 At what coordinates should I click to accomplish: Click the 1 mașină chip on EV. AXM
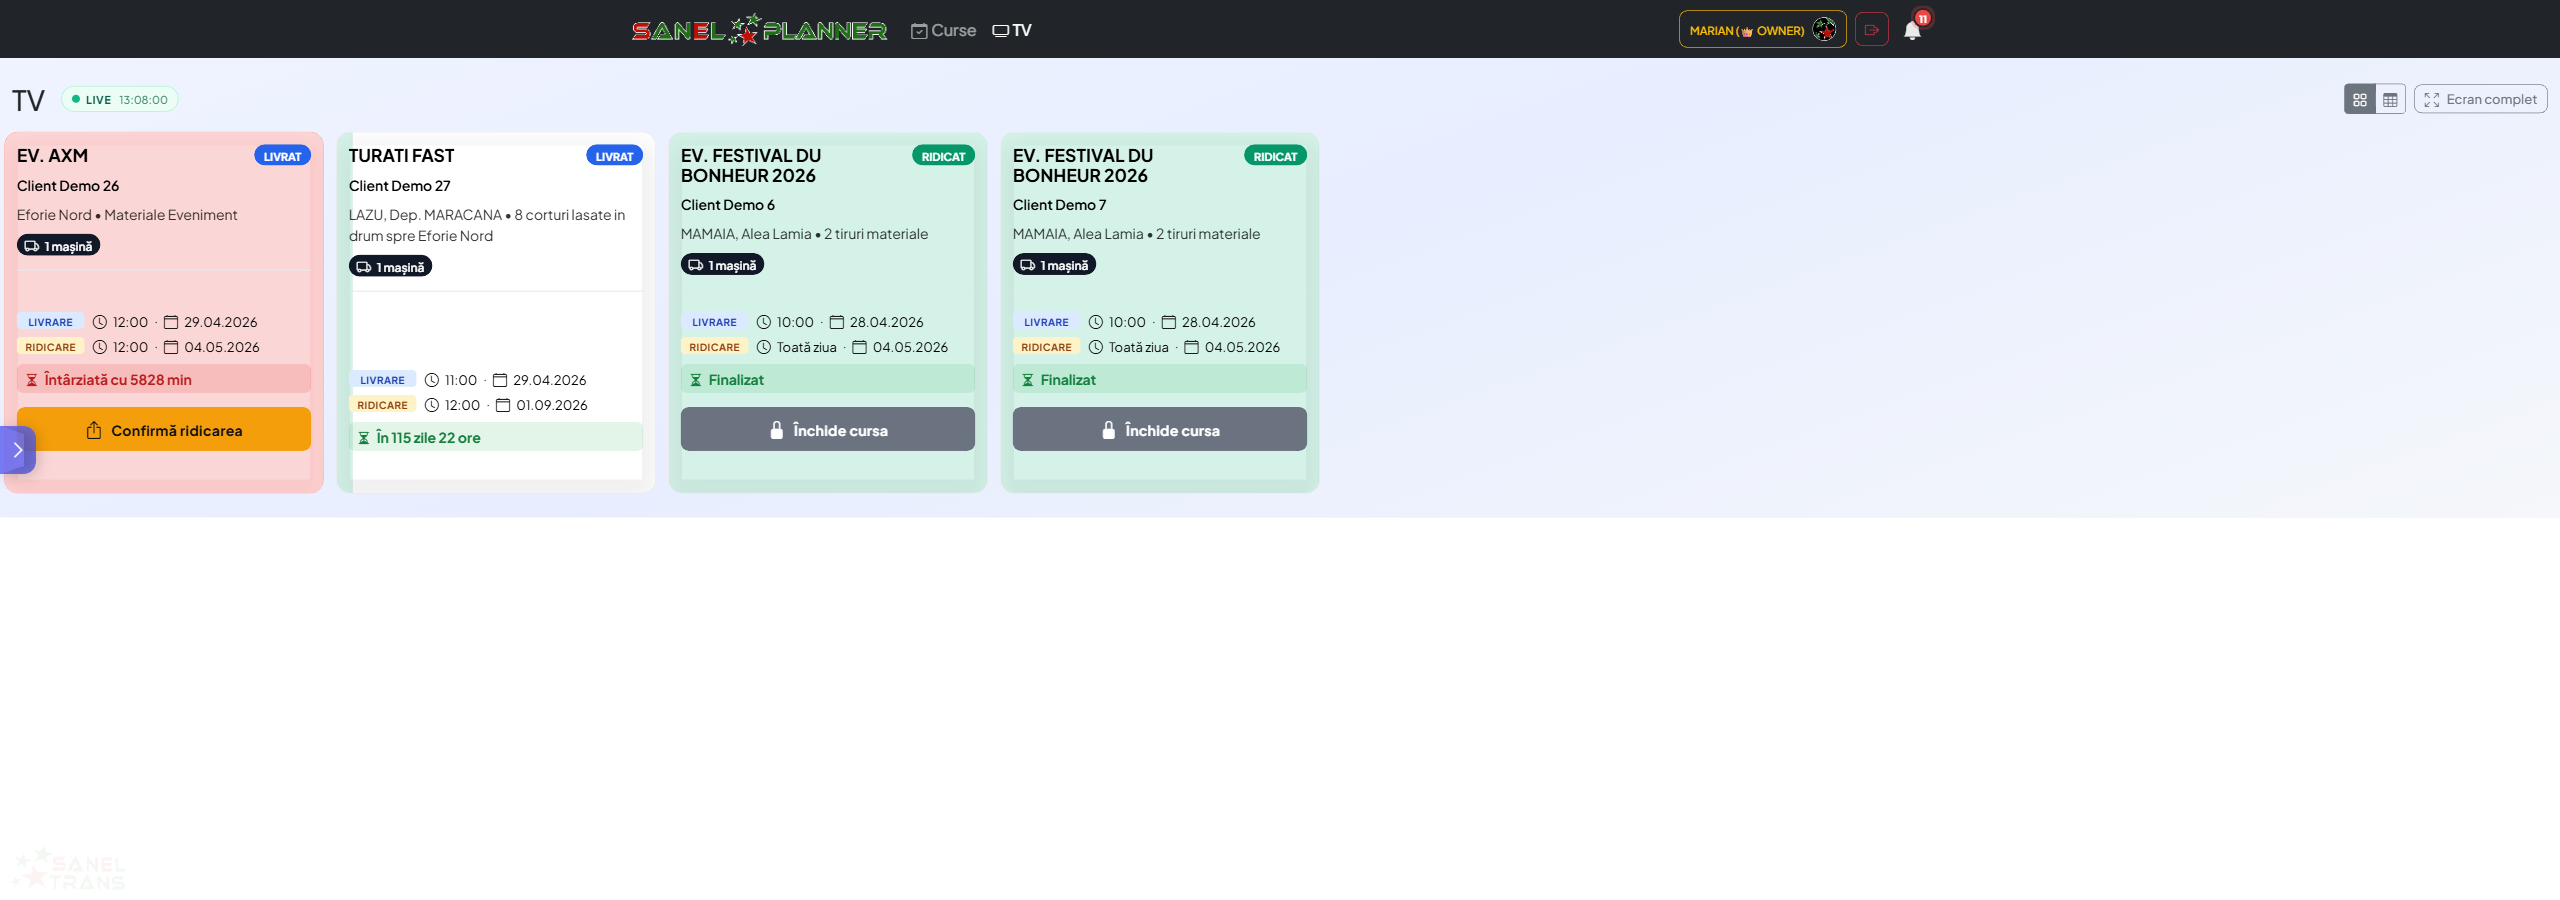[x=58, y=246]
